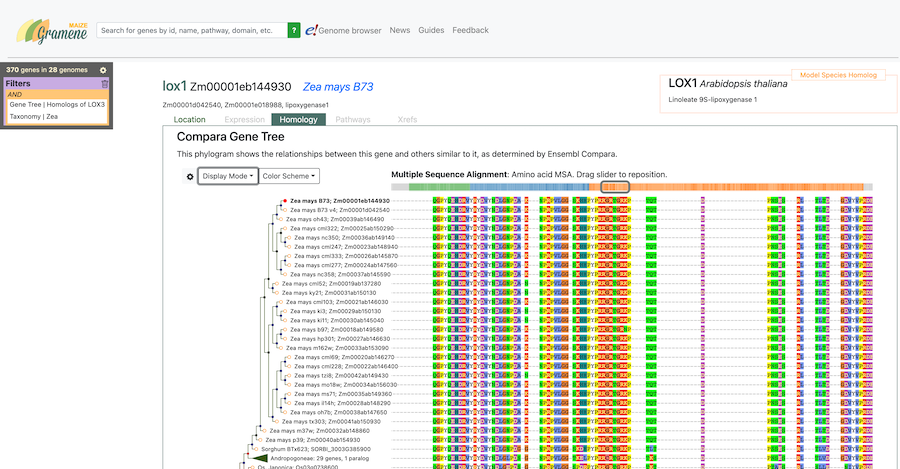Click the MSA position slider handle
This screenshot has height=469, width=900.
(x=614, y=187)
